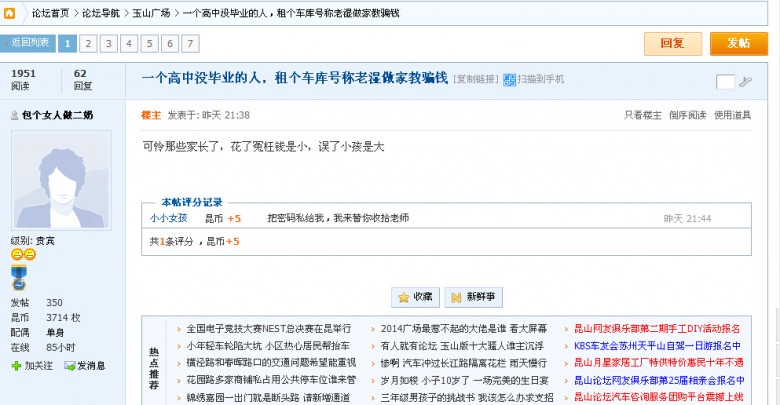Click the 发消息 envelope message icon
Viewport: 780px width, 405px height.
tap(70, 366)
